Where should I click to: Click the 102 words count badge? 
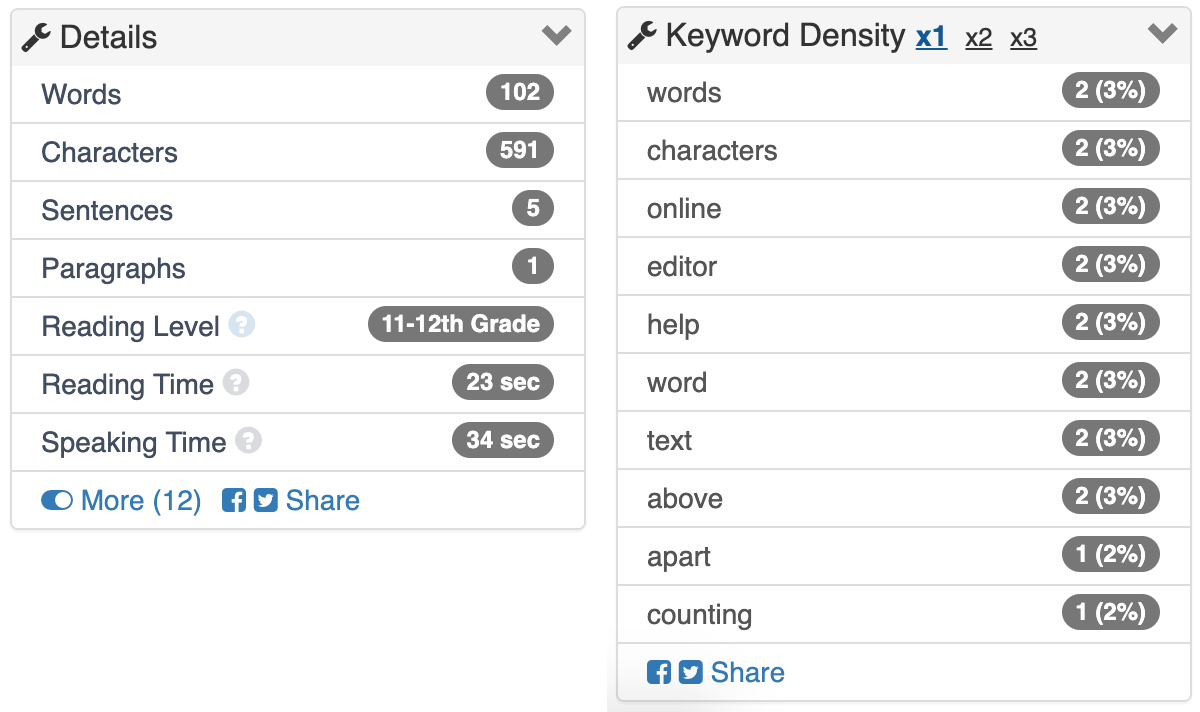(x=520, y=93)
